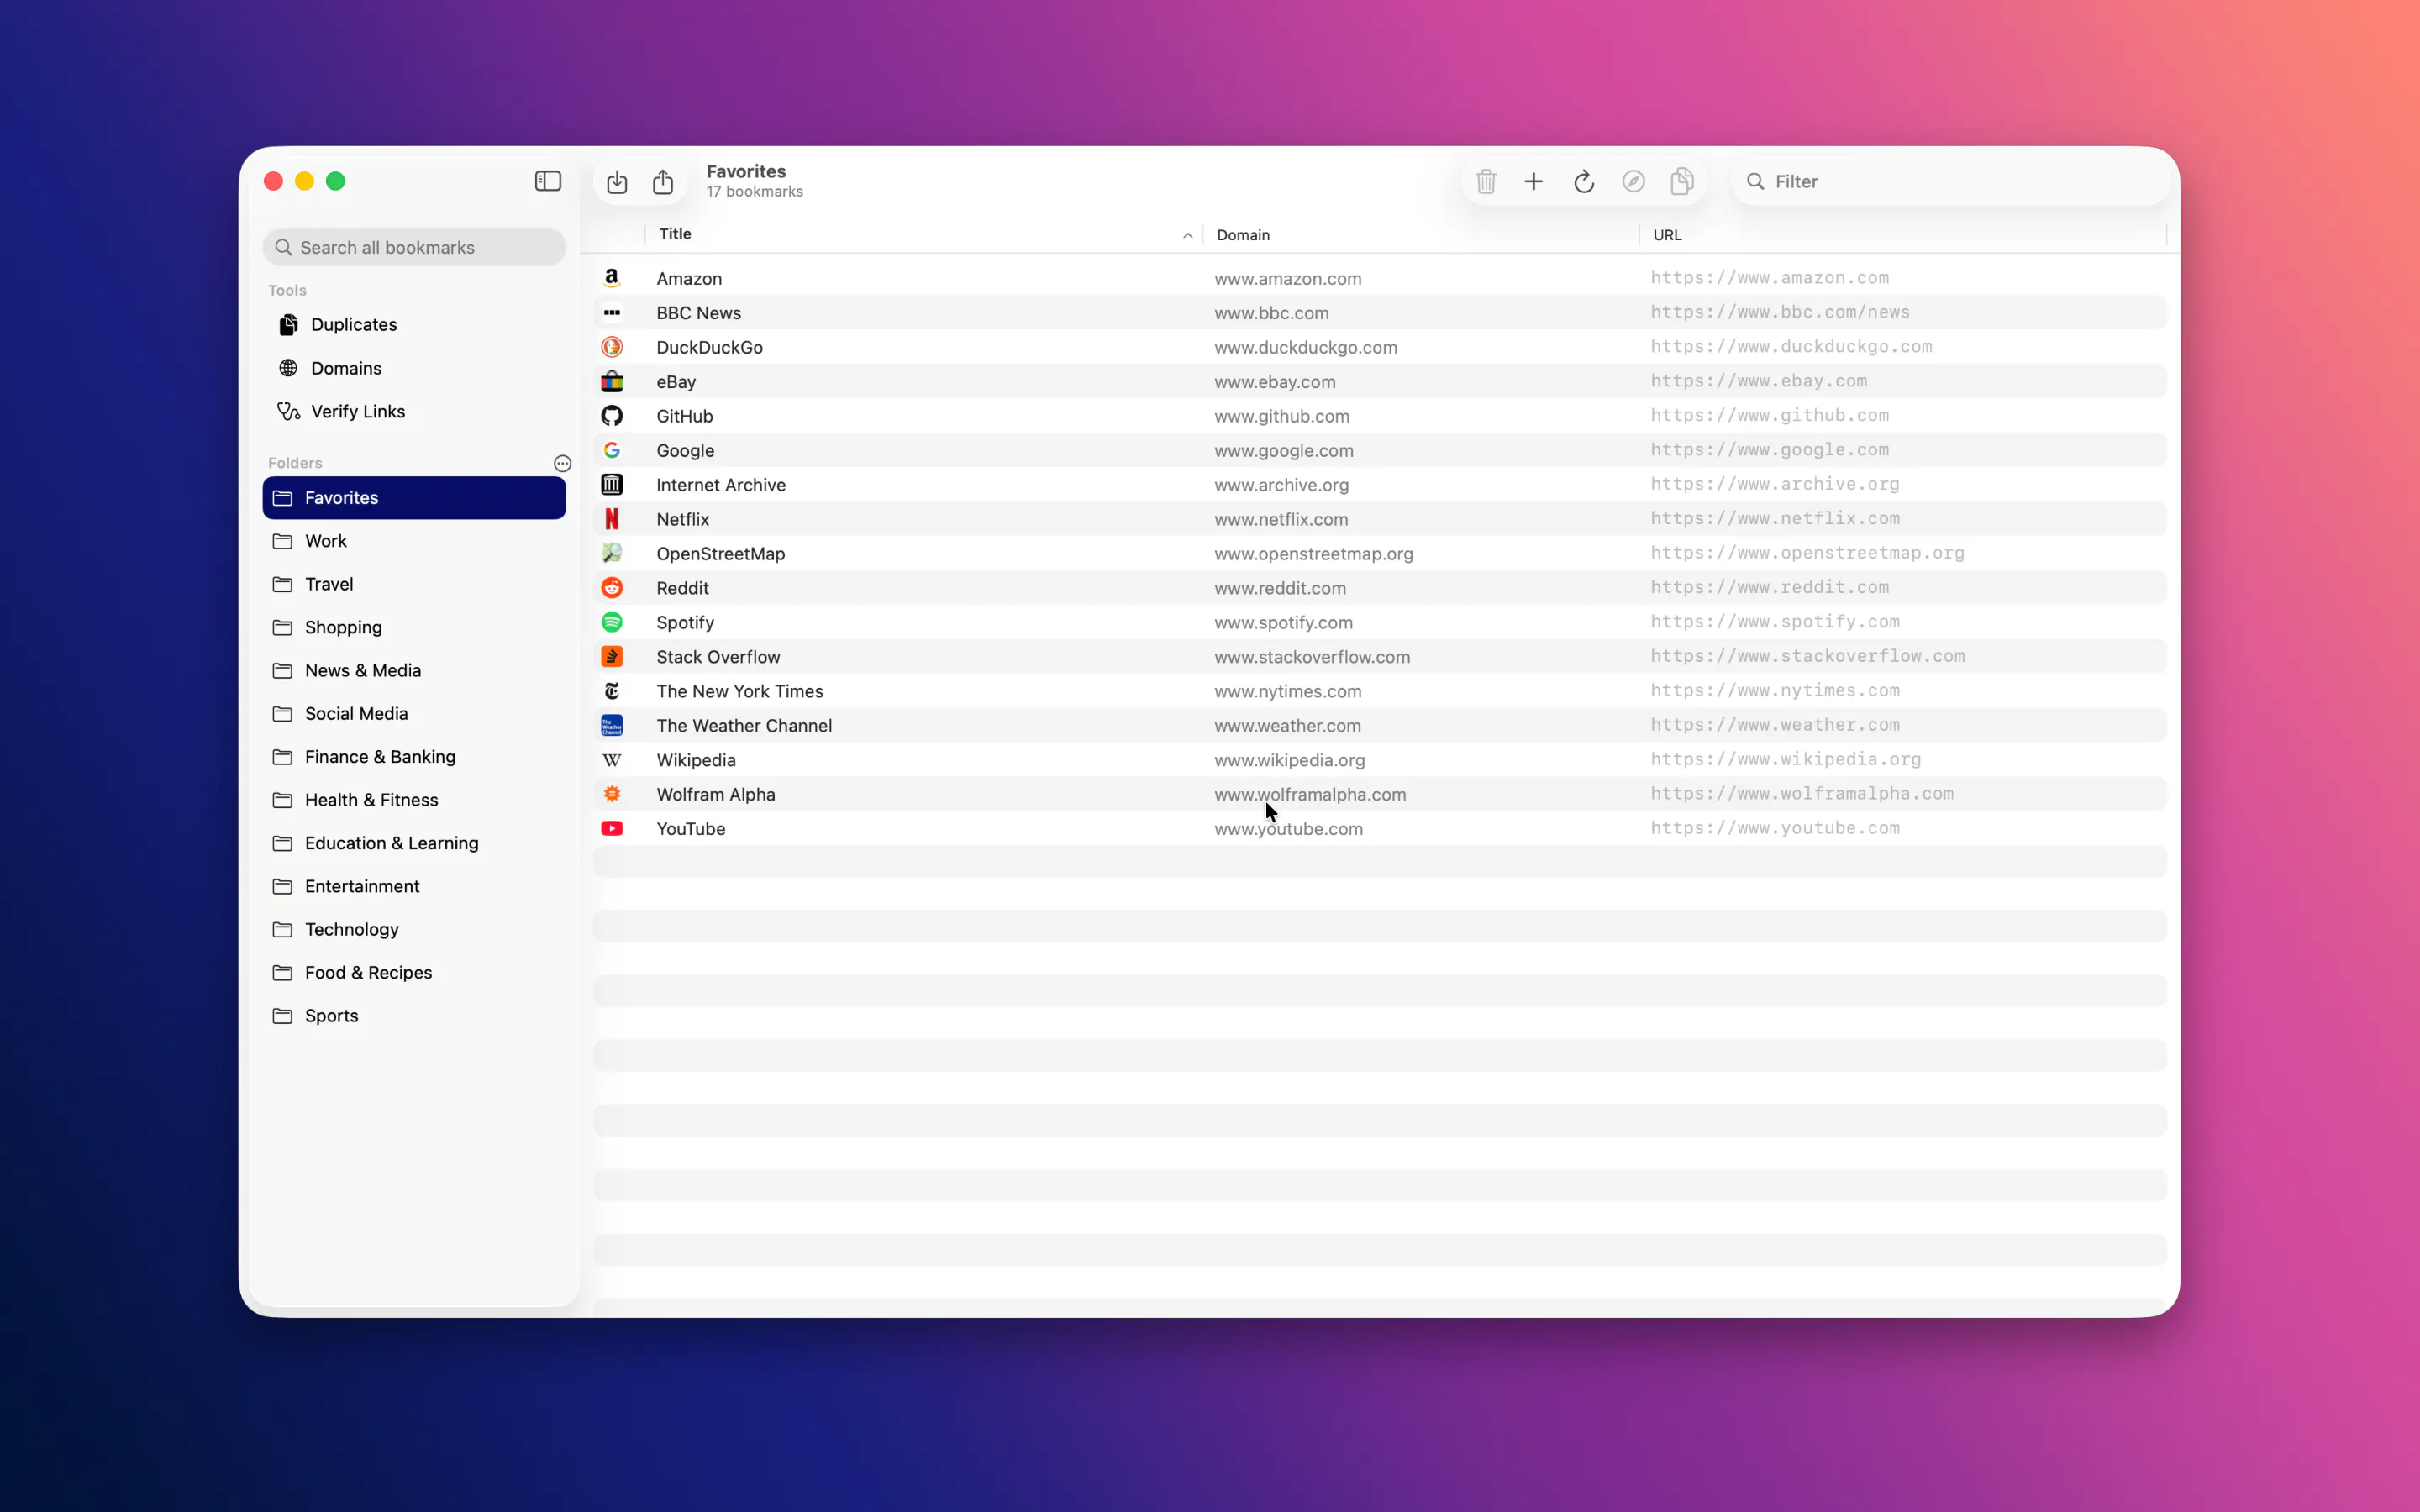Click the https://www.reddit.com URL cell

(1770, 587)
